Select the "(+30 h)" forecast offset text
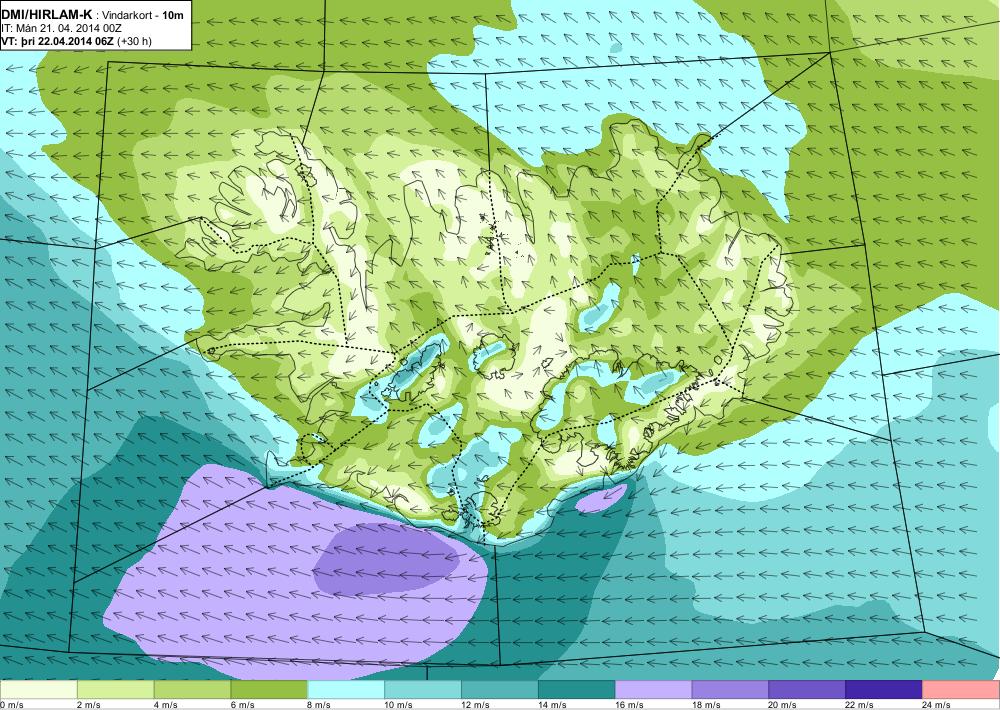The width and height of the screenshot is (1000, 710). tap(135, 41)
